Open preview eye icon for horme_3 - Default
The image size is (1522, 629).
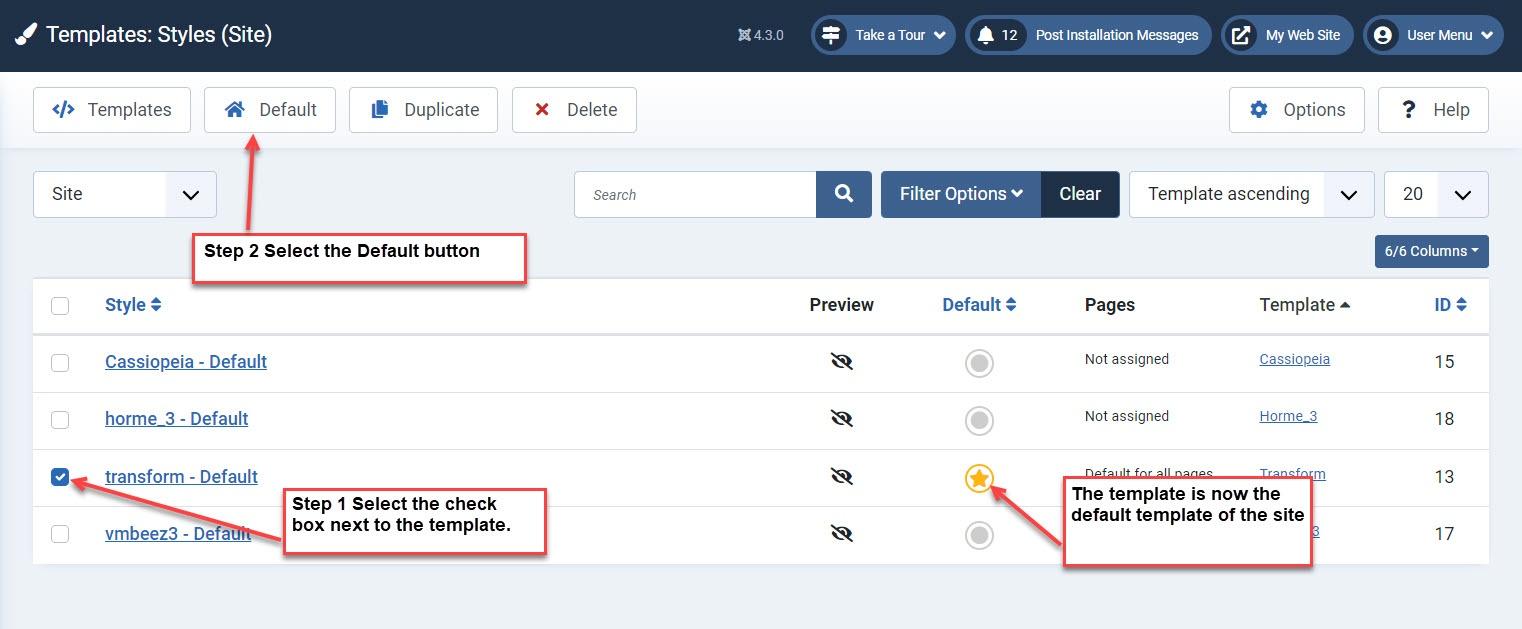842,419
